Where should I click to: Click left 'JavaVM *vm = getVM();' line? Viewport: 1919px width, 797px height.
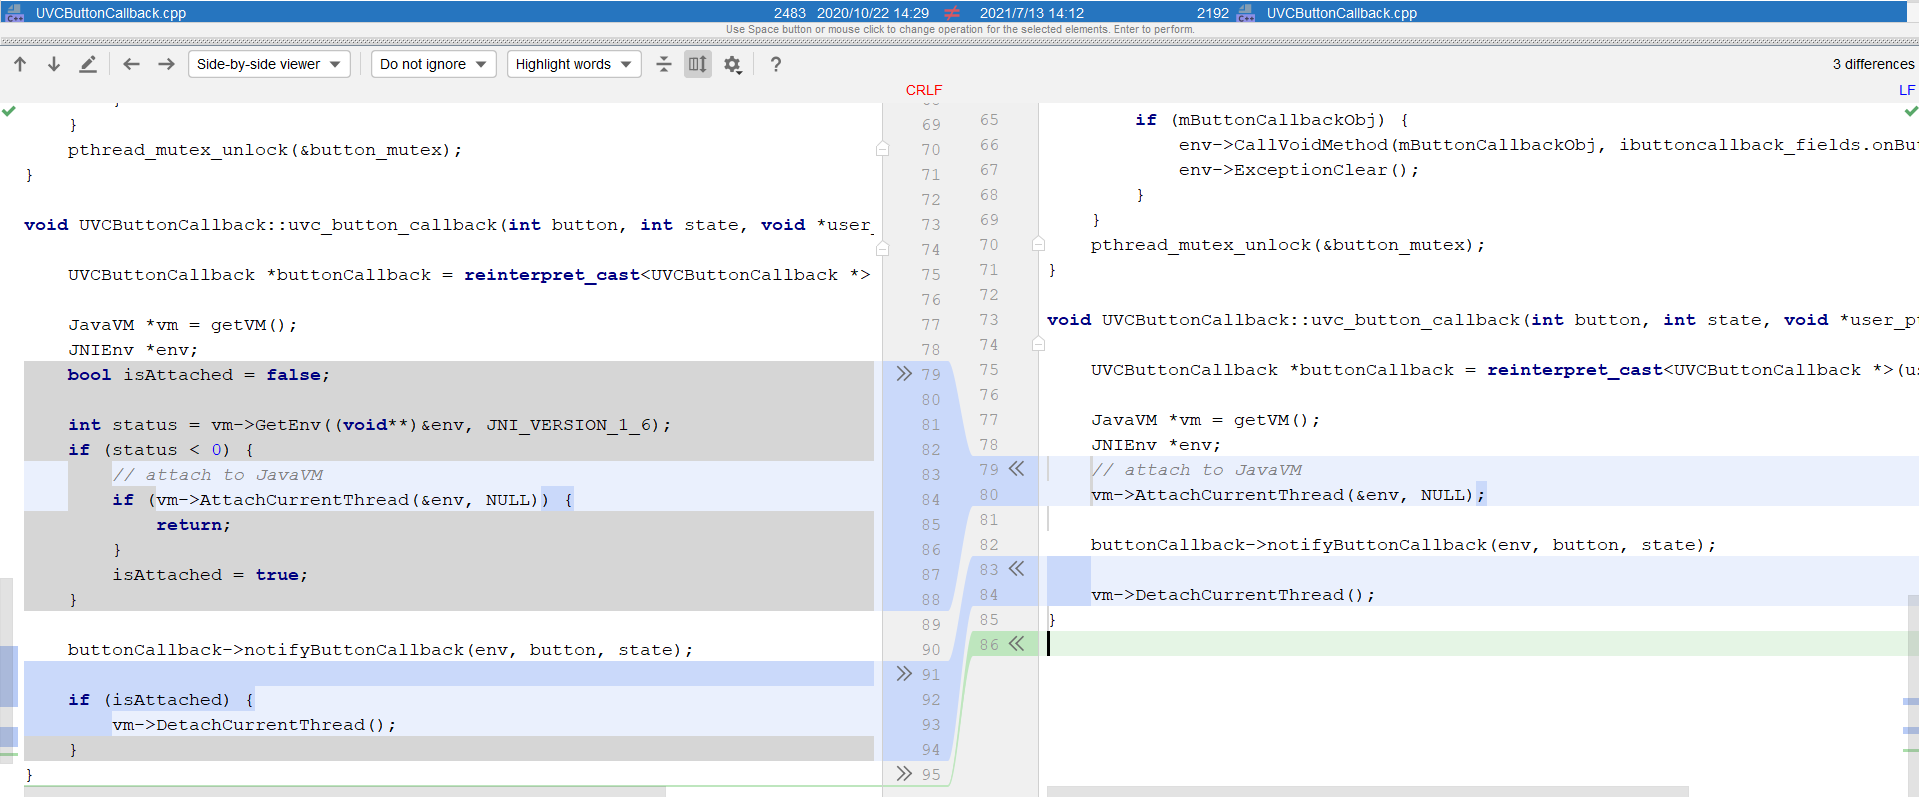pyautogui.click(x=183, y=325)
